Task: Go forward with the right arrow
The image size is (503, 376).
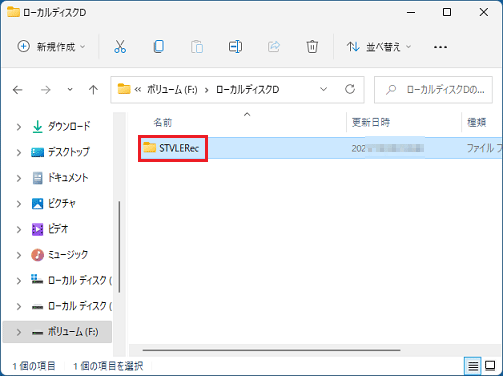Action: point(46,90)
